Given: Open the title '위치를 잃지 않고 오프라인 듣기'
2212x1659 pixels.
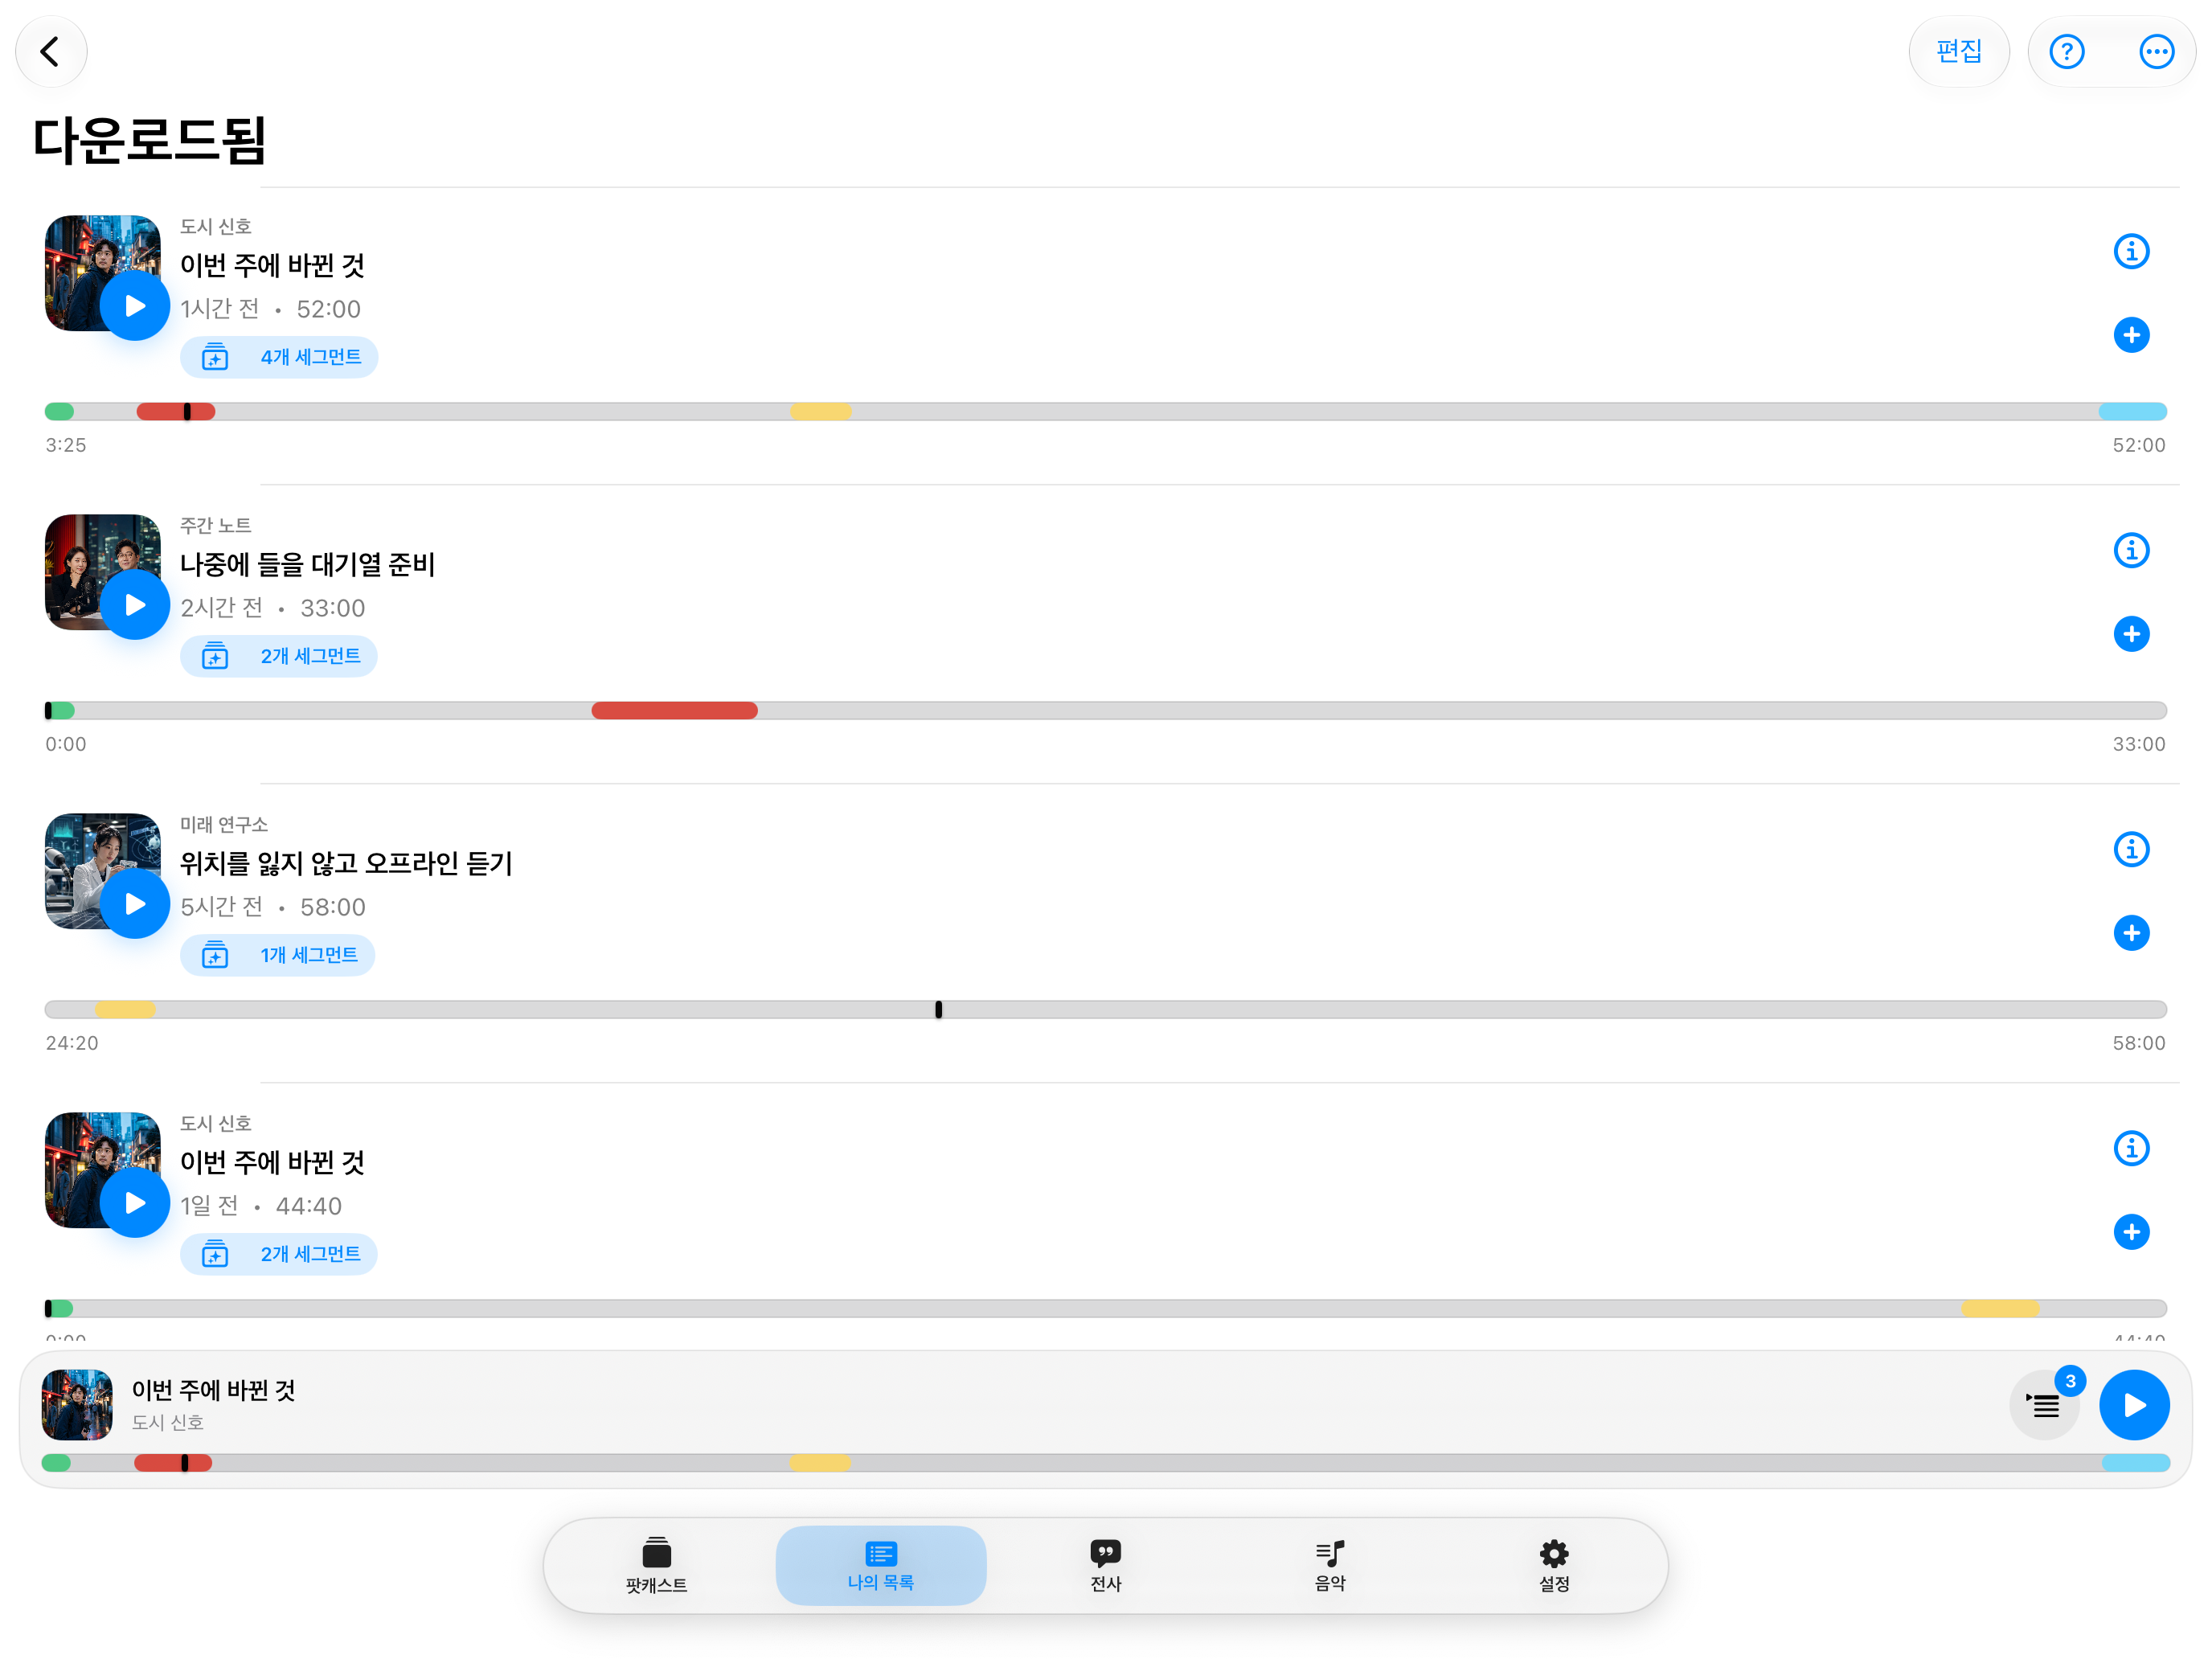Looking at the screenshot, I should (x=346, y=864).
